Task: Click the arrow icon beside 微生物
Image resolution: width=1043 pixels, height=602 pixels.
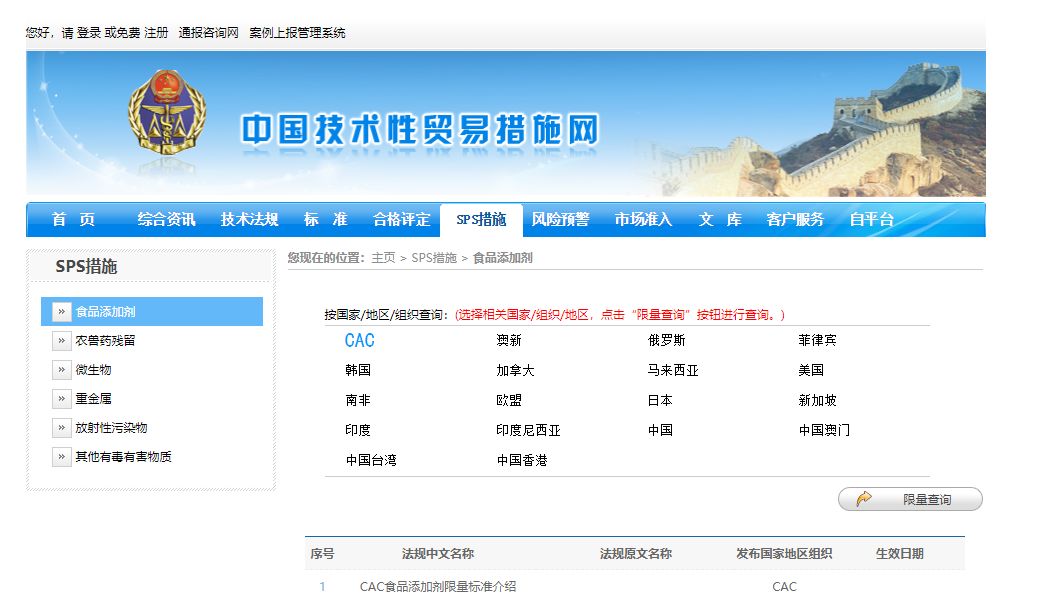Action: (x=62, y=369)
